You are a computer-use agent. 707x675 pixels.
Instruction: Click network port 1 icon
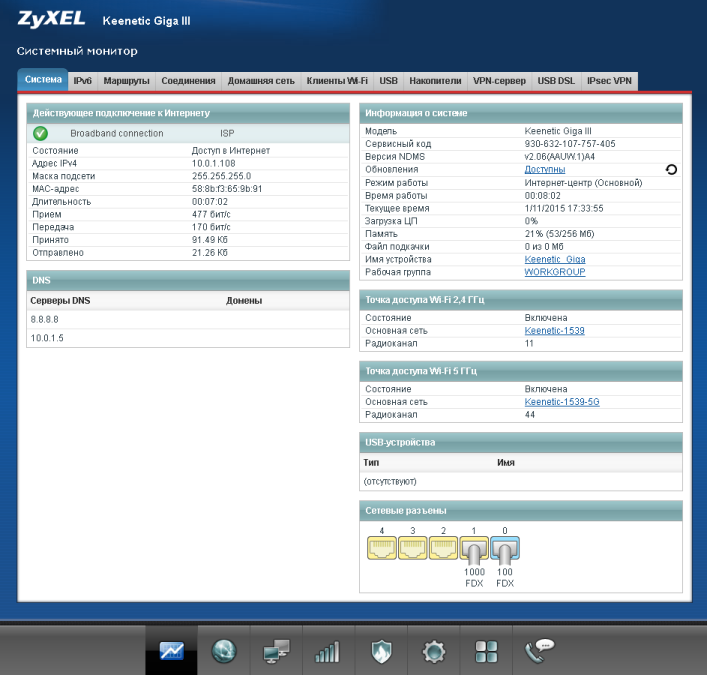coord(474,549)
